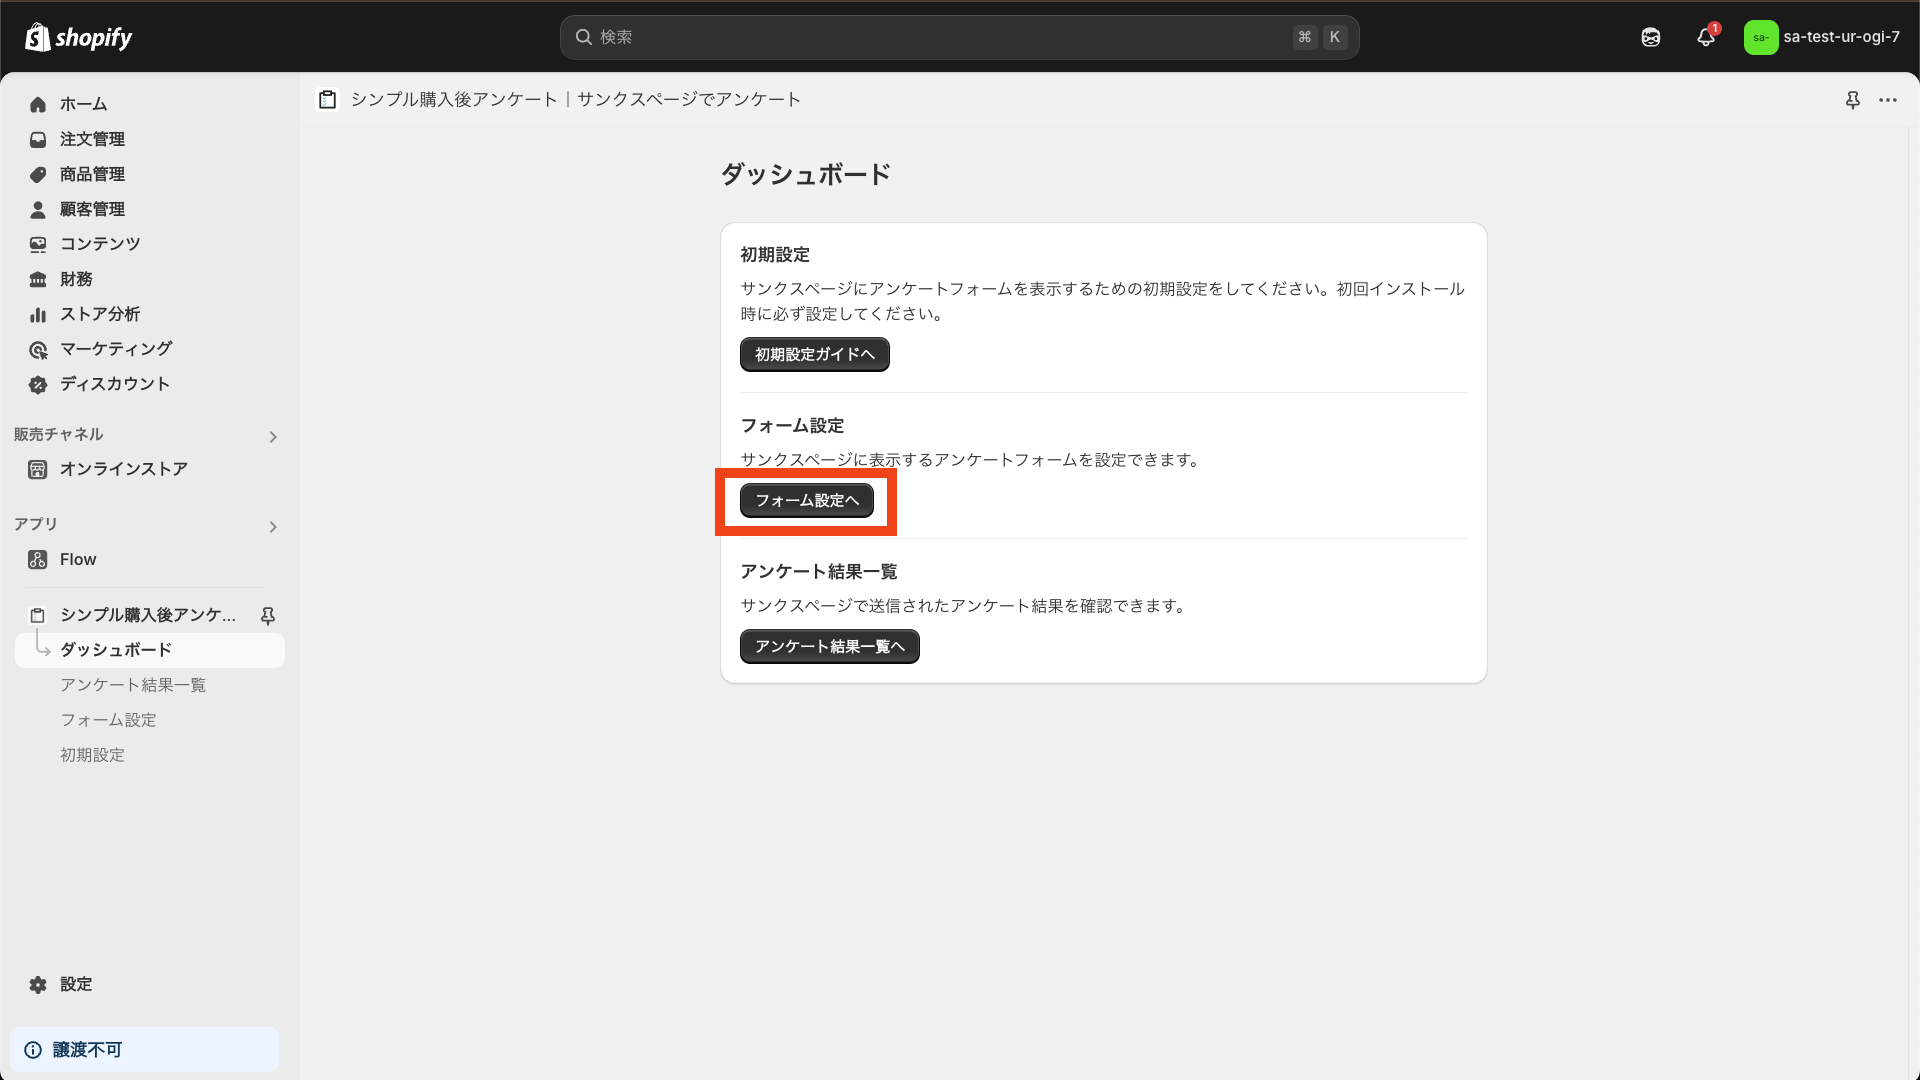Expand the アプリ apps section
Screen dimensions: 1920x1080
click(x=272, y=526)
